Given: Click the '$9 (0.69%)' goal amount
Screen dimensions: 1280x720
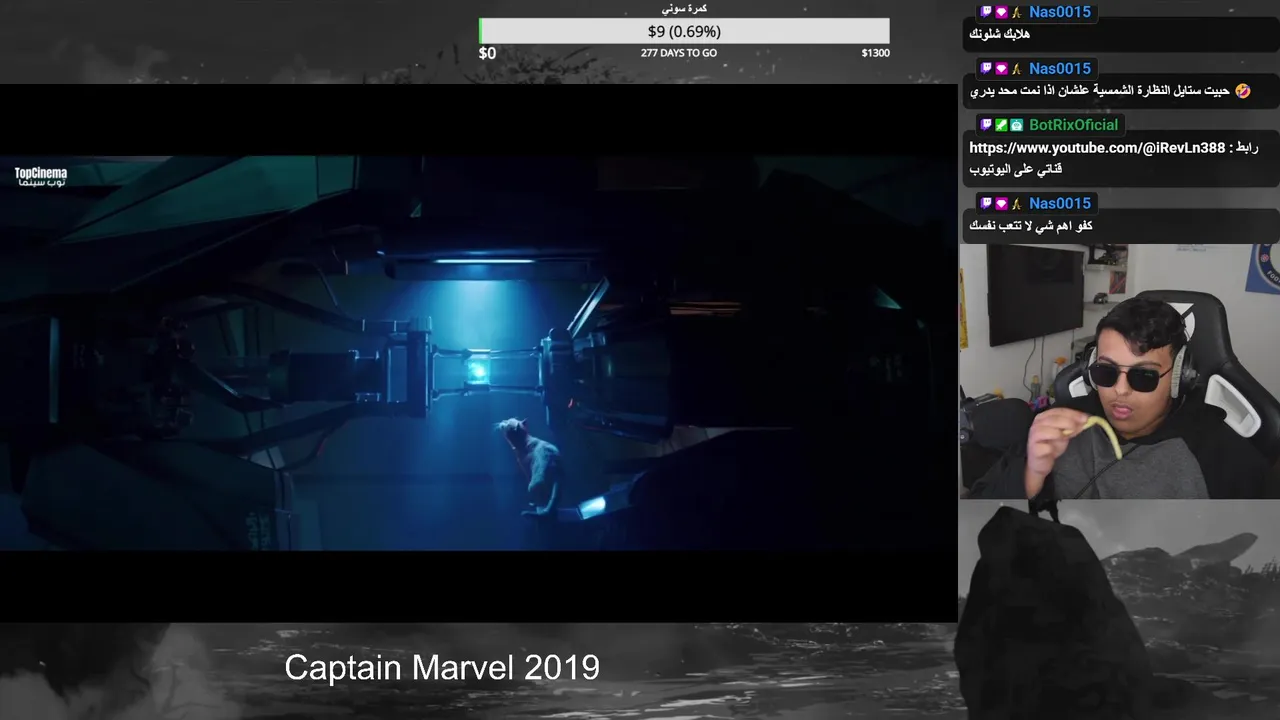Looking at the screenshot, I should 684,32.
